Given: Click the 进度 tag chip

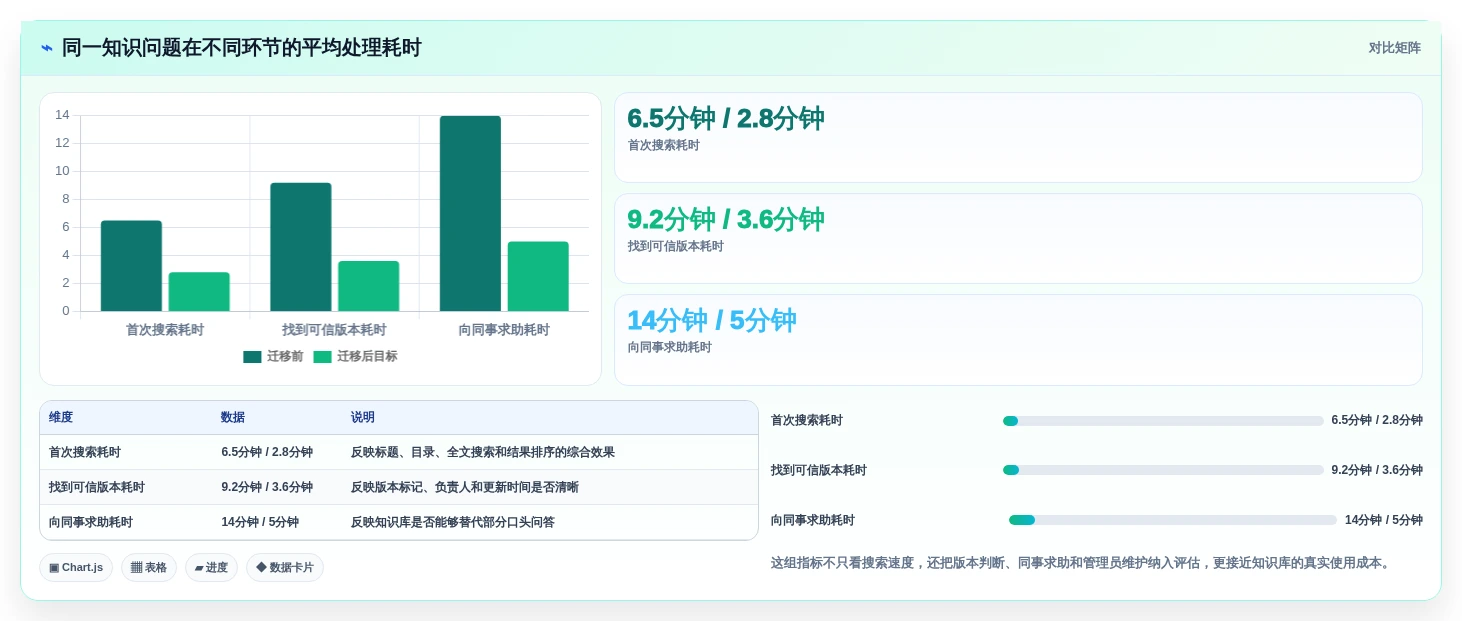Looking at the screenshot, I should click(211, 568).
